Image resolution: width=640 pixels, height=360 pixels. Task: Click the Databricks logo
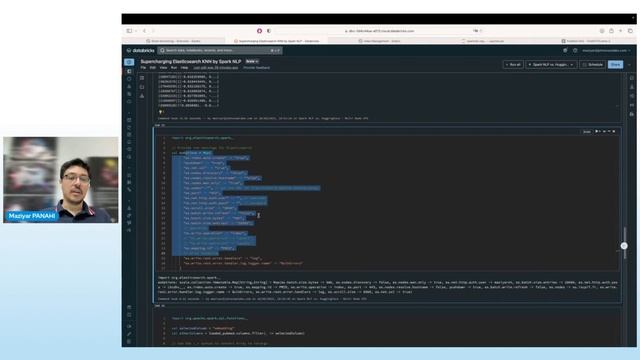click(x=141, y=51)
